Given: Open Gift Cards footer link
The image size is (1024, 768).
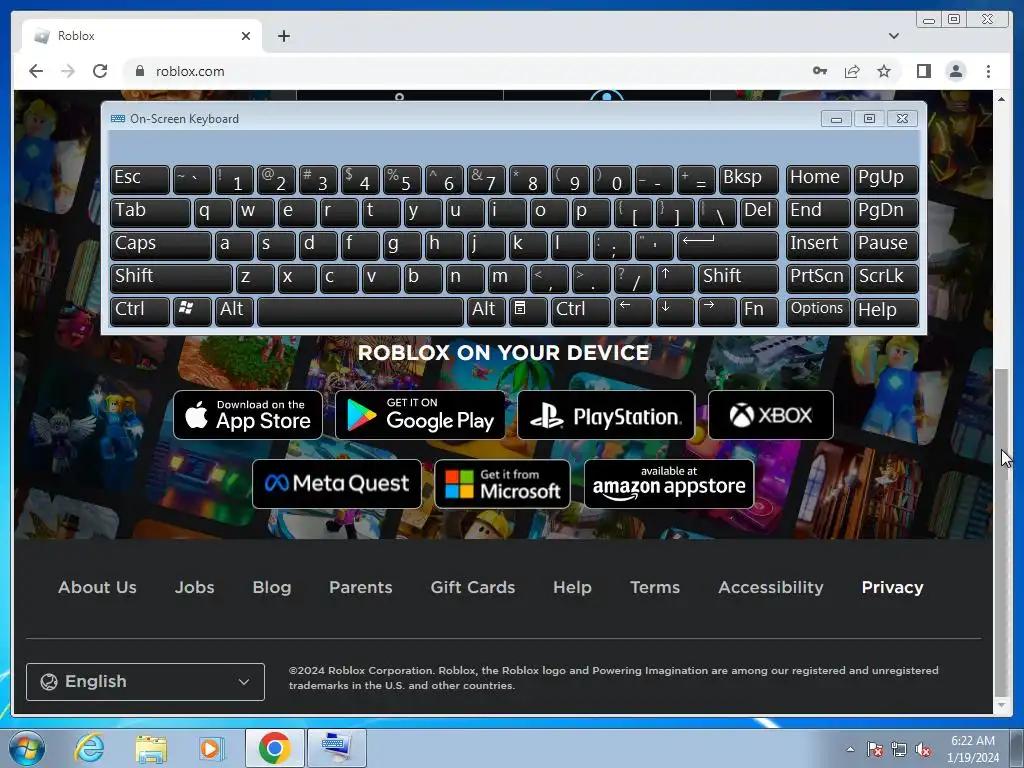Looking at the screenshot, I should tap(473, 587).
